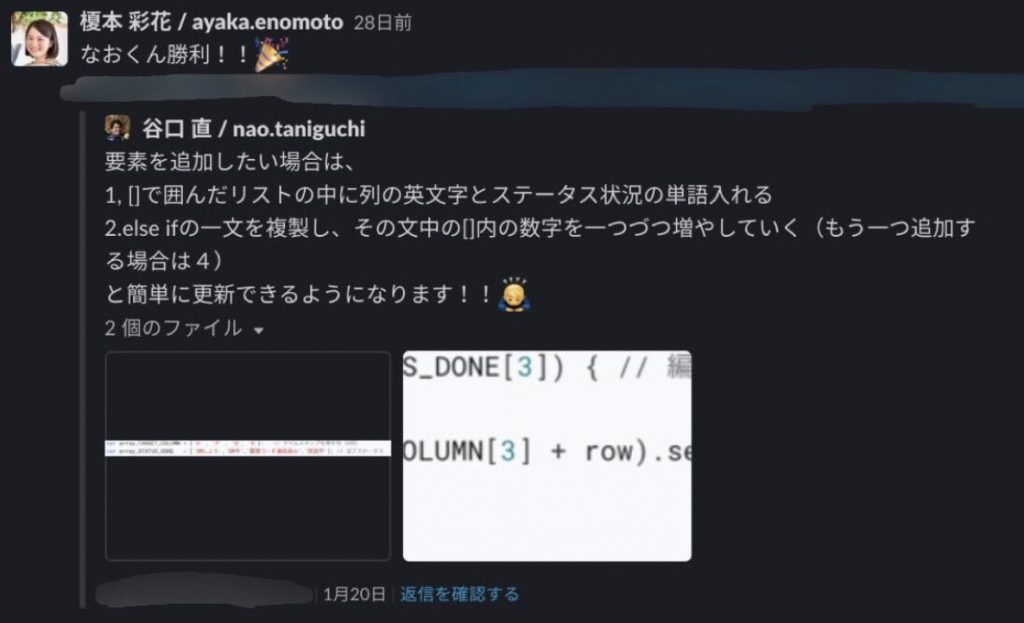Click nao.taniguchi's small avatar in quoted message
Viewport: 1024px width, 623px height.
coord(118,128)
